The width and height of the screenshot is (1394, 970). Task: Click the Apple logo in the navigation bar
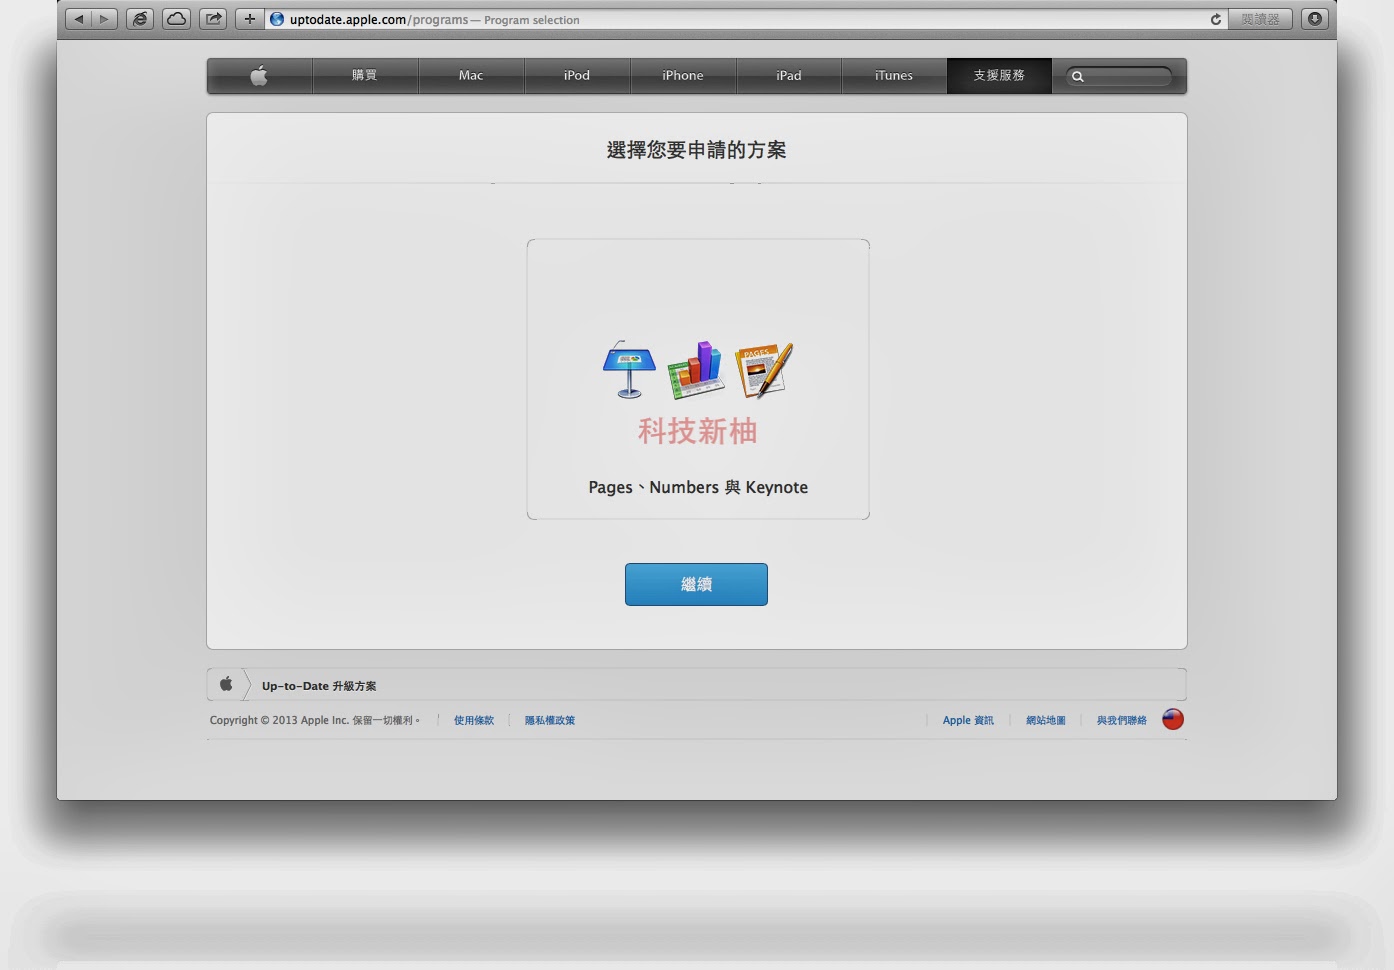click(259, 76)
